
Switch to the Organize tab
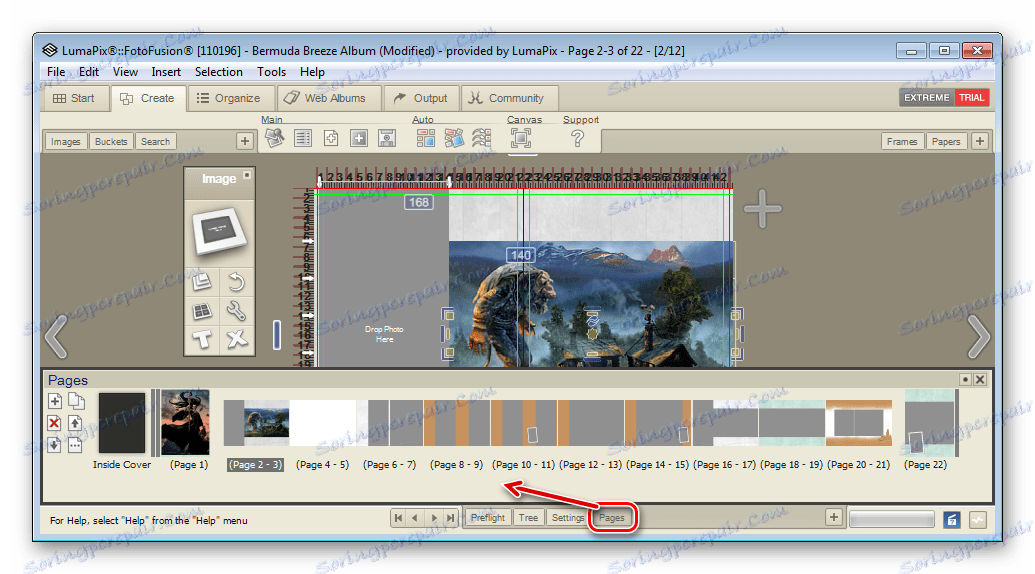pyautogui.click(x=229, y=98)
